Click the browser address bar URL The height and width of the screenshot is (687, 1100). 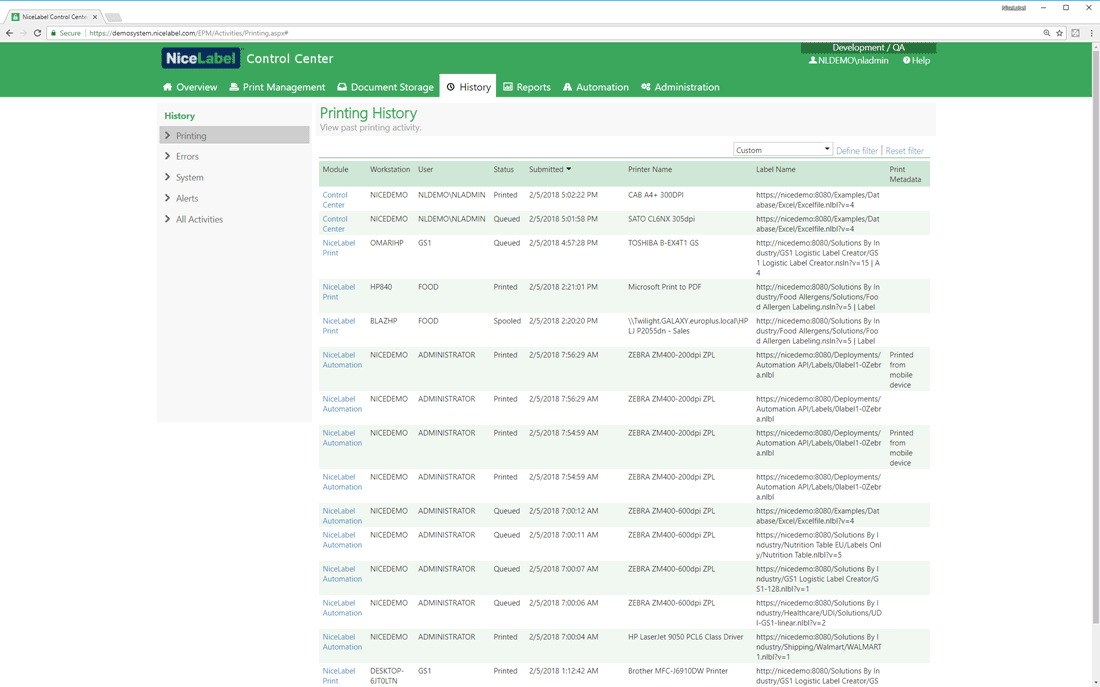click(x=189, y=33)
